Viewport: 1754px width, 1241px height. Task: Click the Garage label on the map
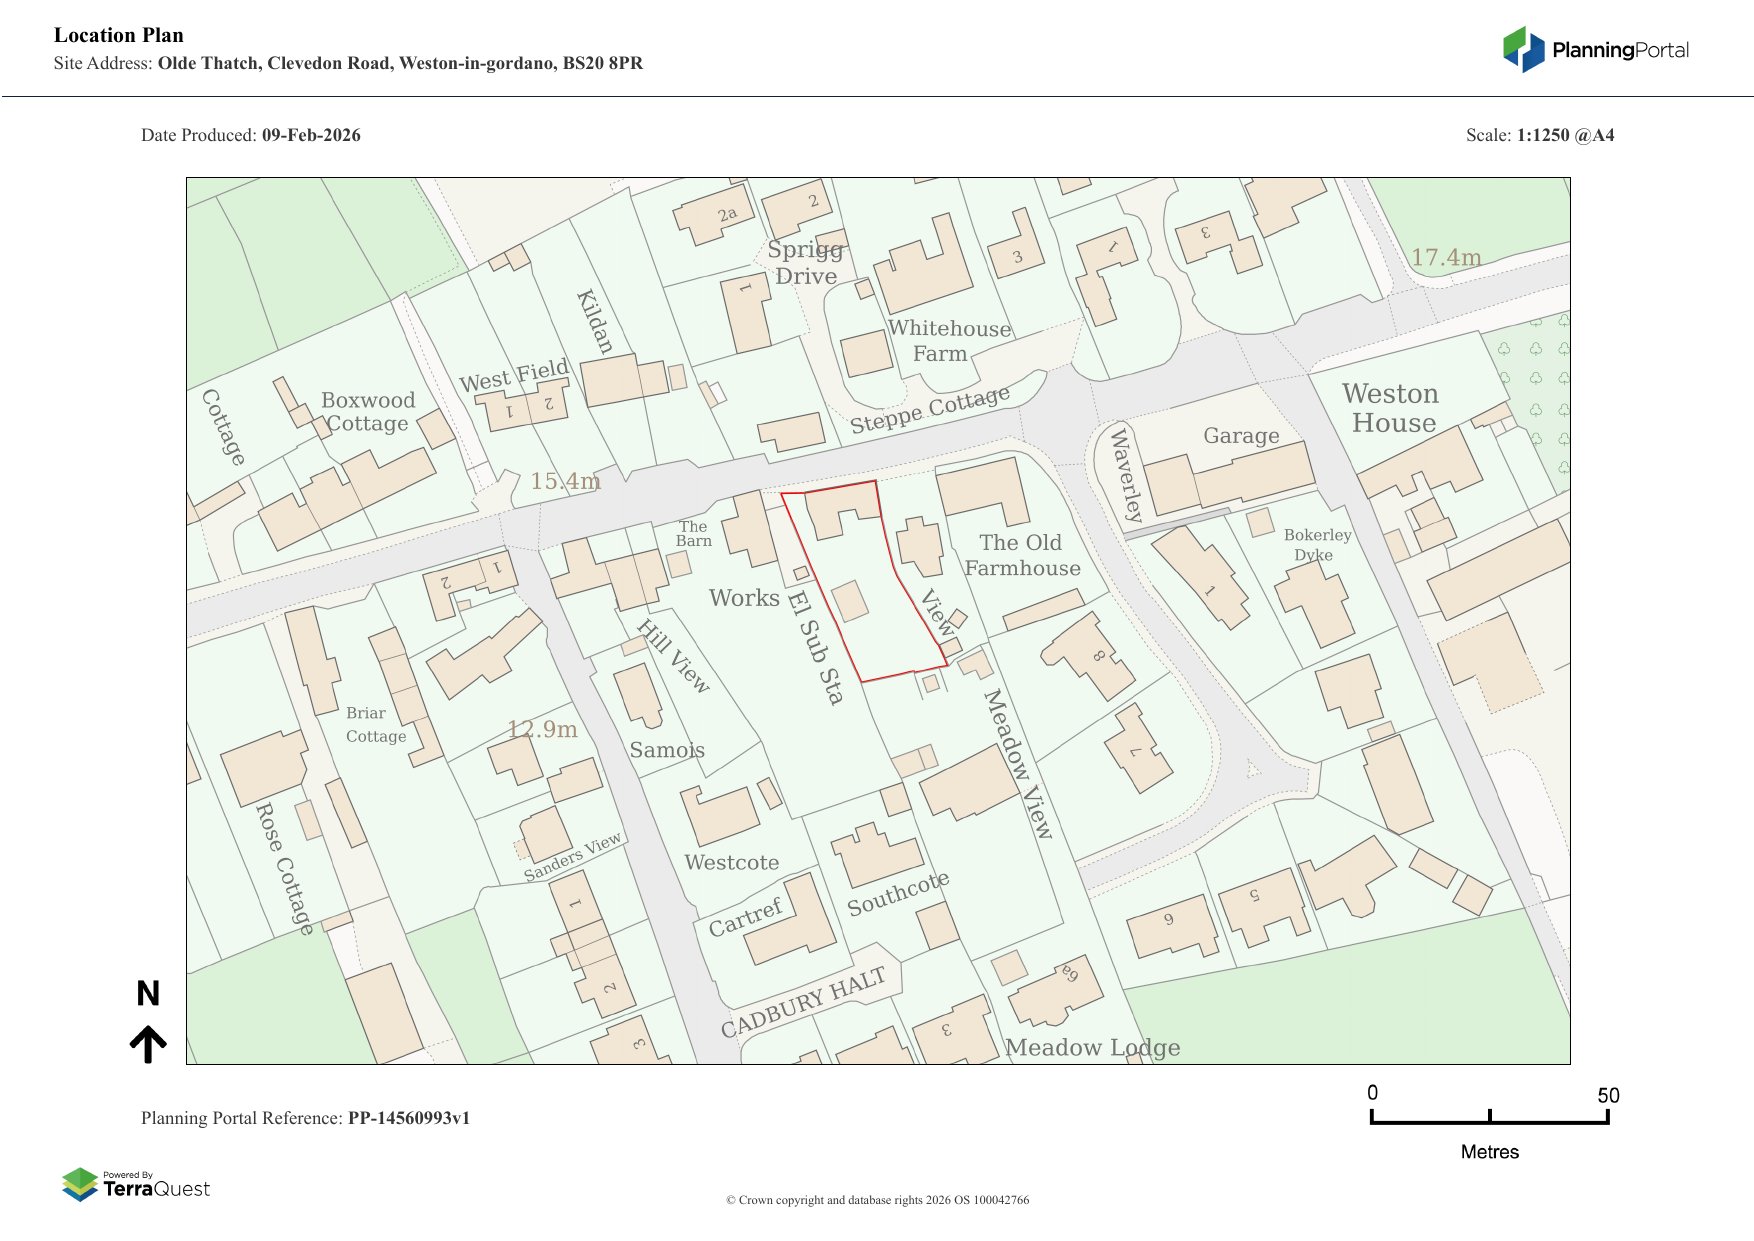pos(1241,436)
